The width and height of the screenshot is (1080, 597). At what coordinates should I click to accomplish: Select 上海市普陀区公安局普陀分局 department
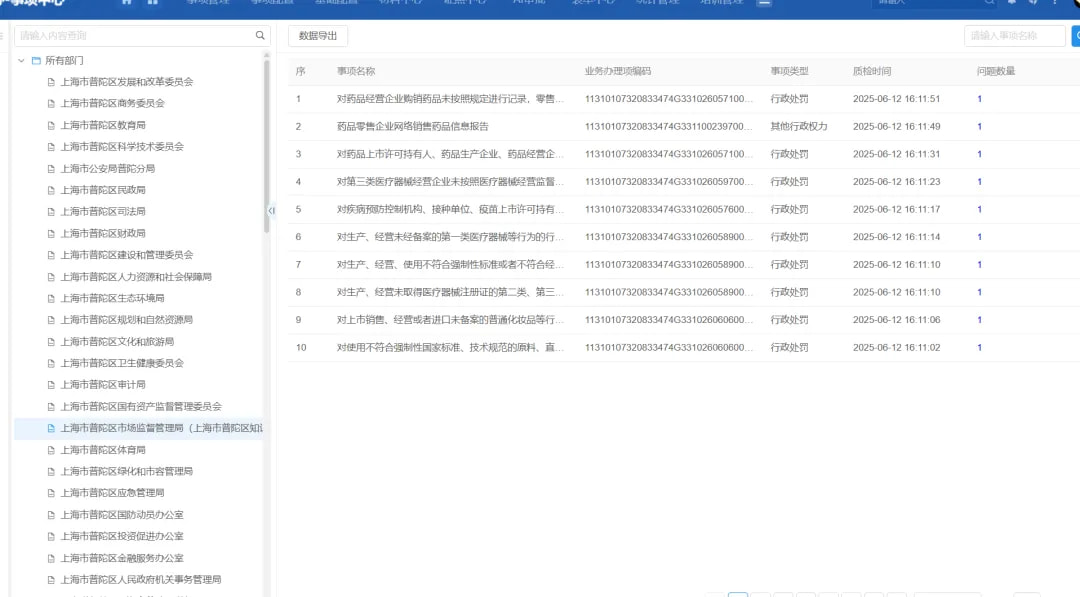coord(107,168)
